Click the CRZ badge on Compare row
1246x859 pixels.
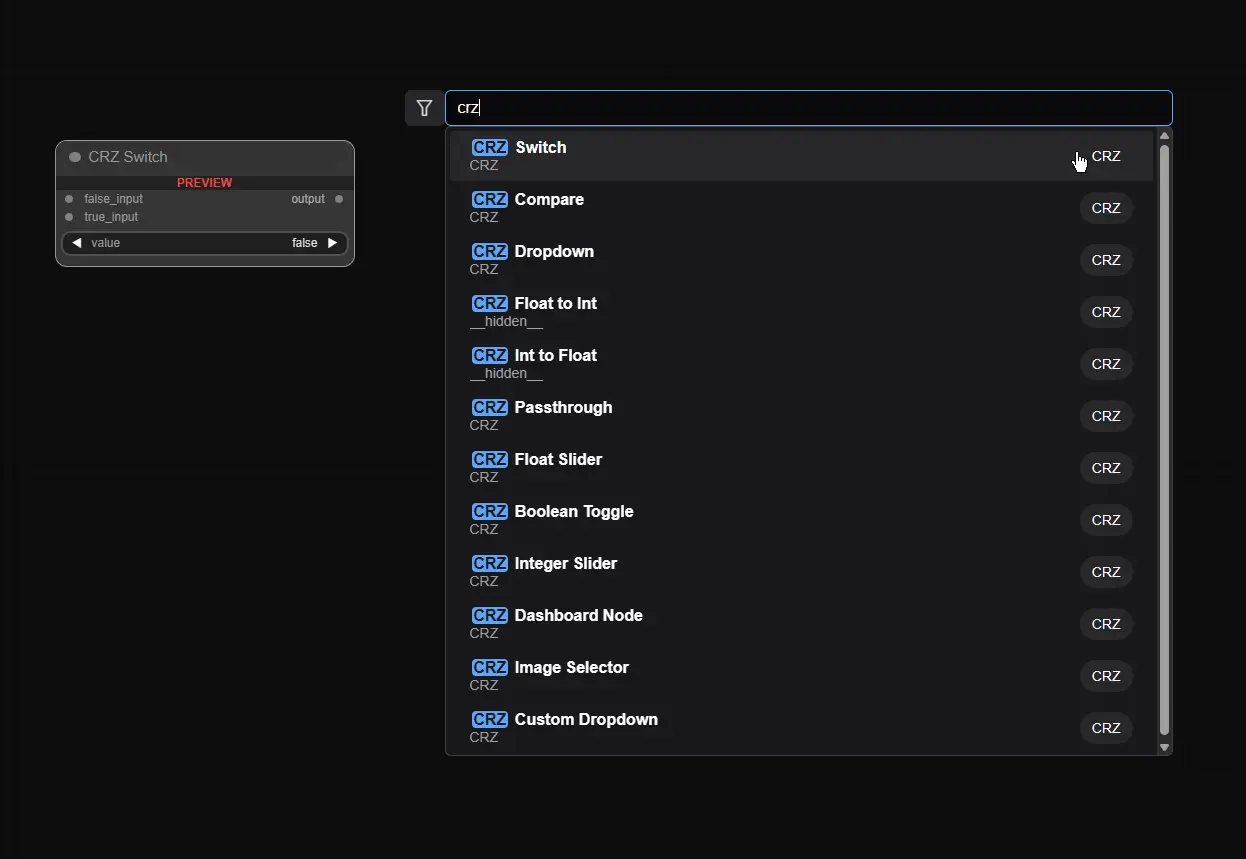click(x=1105, y=208)
